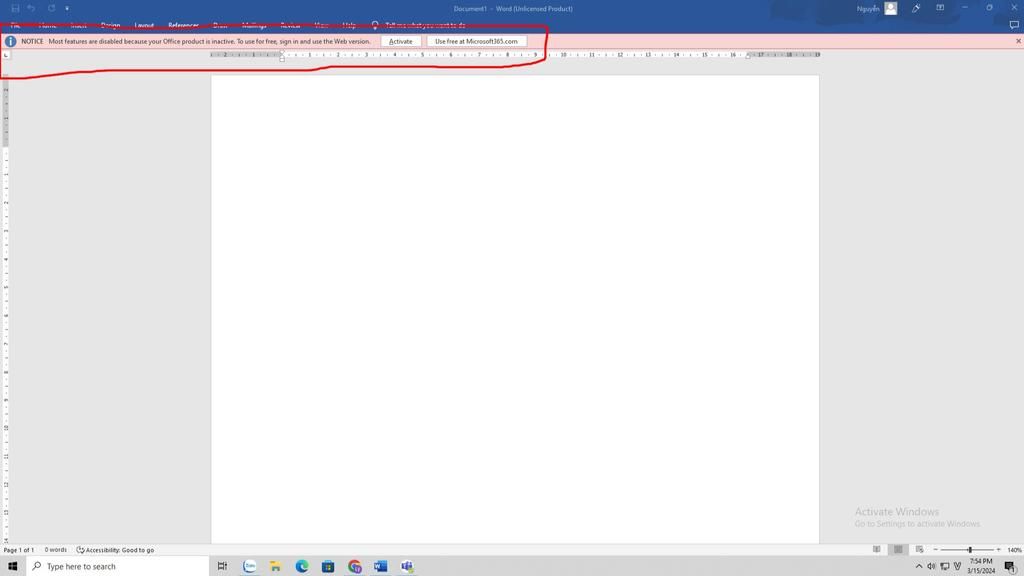Click the zoom in plus button
1024x576 pixels.
(x=999, y=550)
